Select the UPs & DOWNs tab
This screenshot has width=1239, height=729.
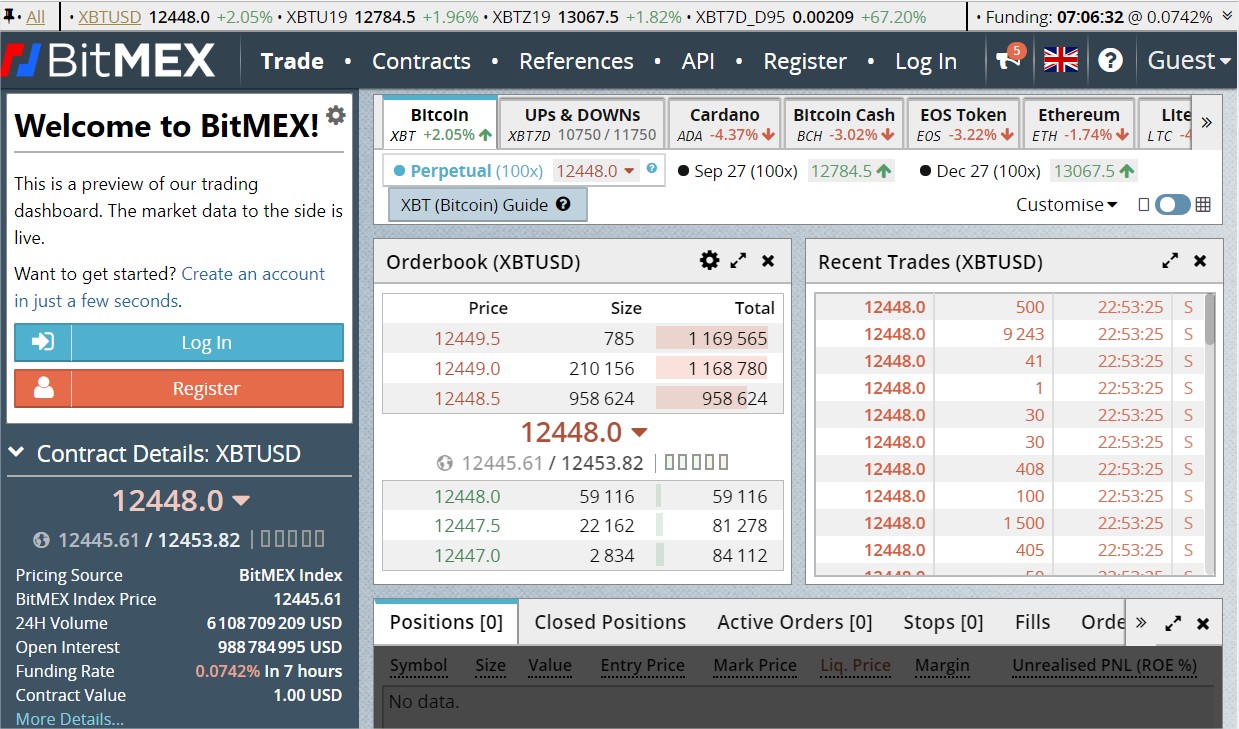click(582, 124)
